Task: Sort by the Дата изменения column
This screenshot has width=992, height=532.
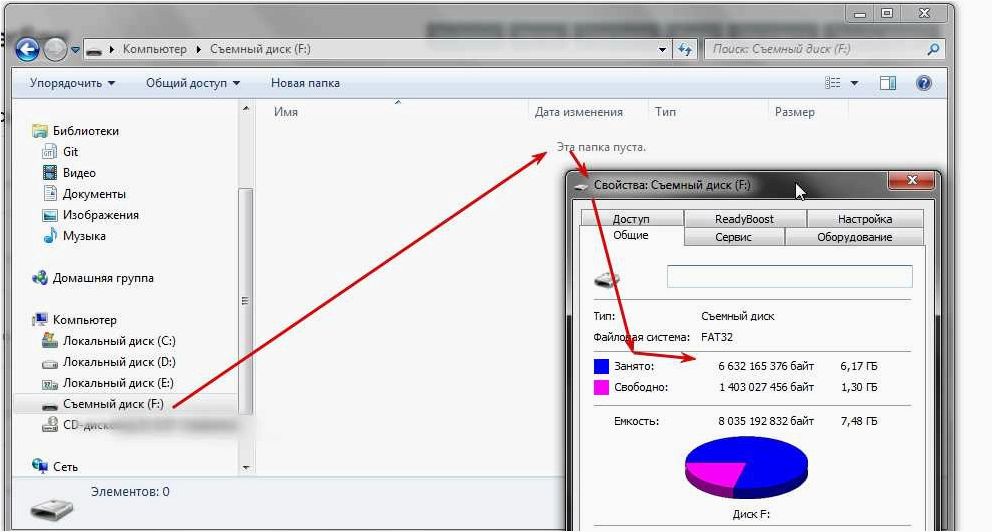Action: click(x=578, y=112)
